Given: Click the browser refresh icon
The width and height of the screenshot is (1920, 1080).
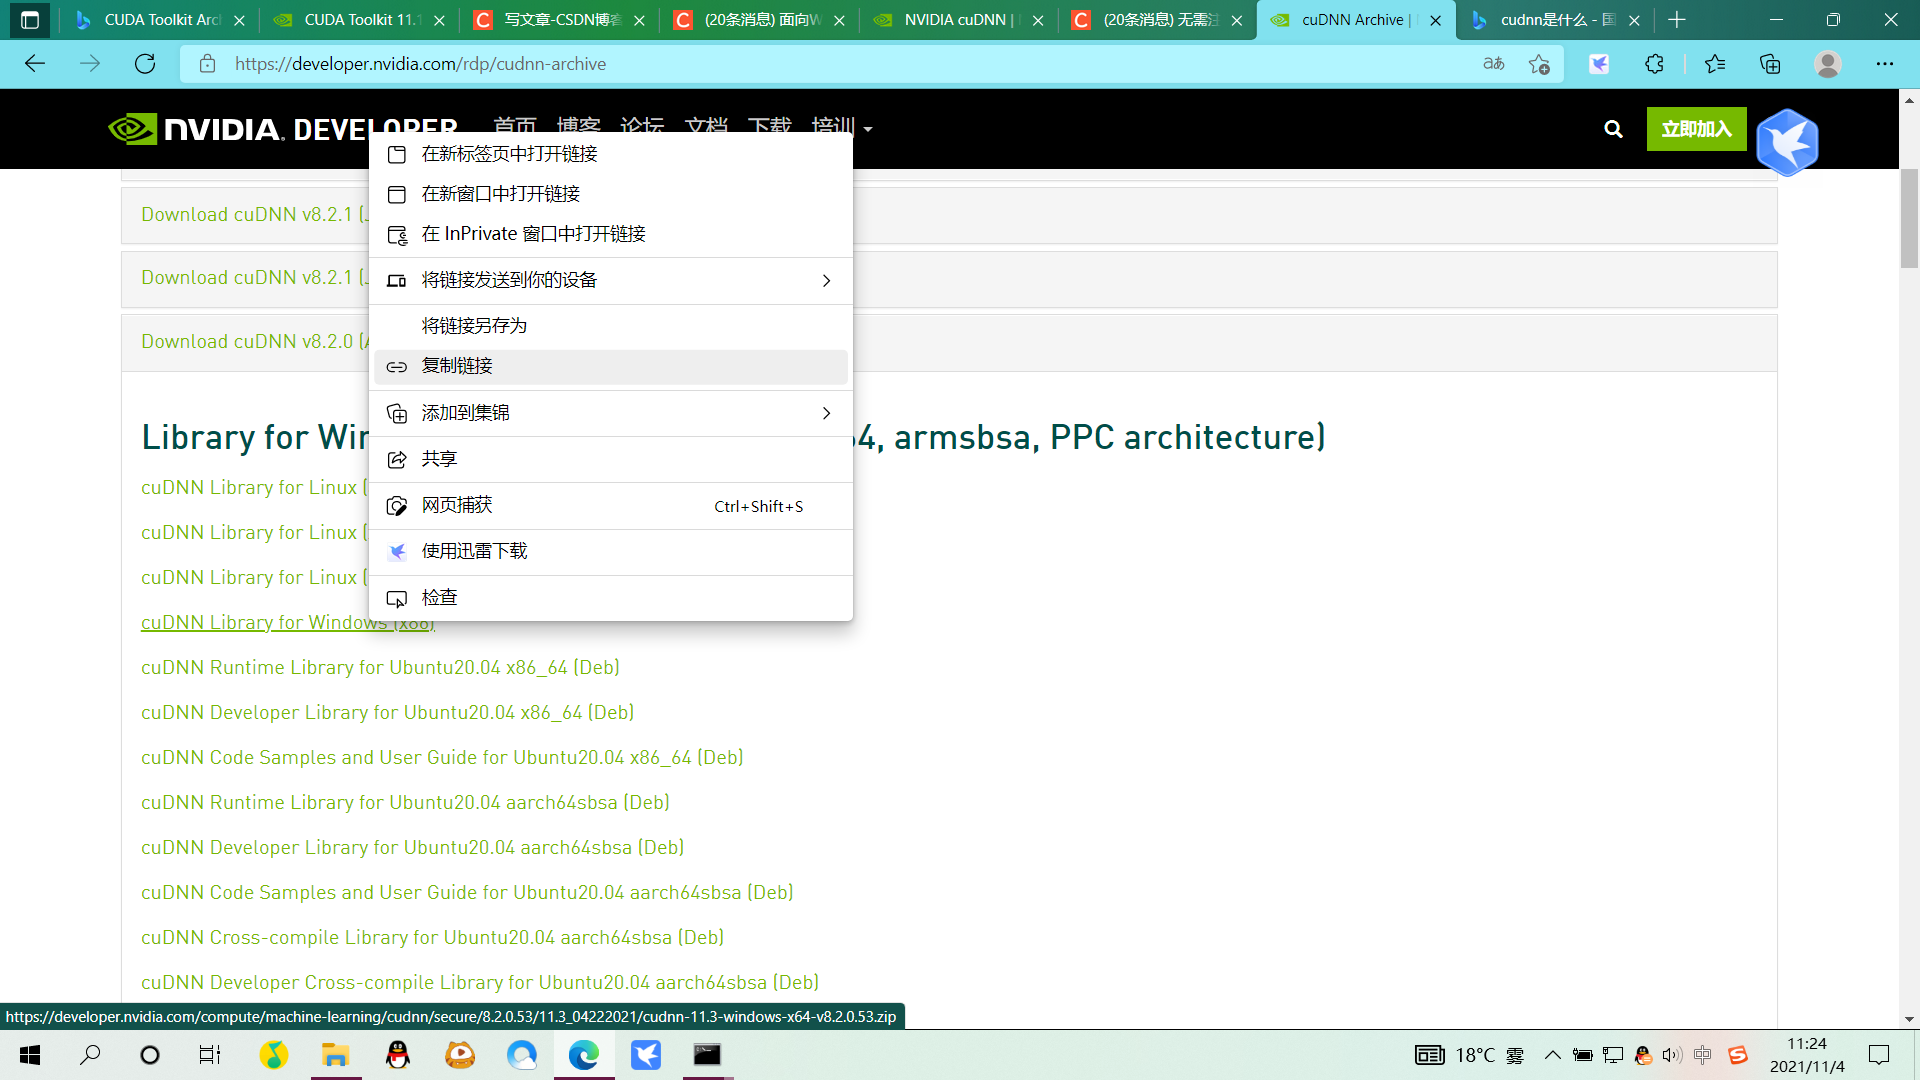Looking at the screenshot, I should pyautogui.click(x=145, y=64).
